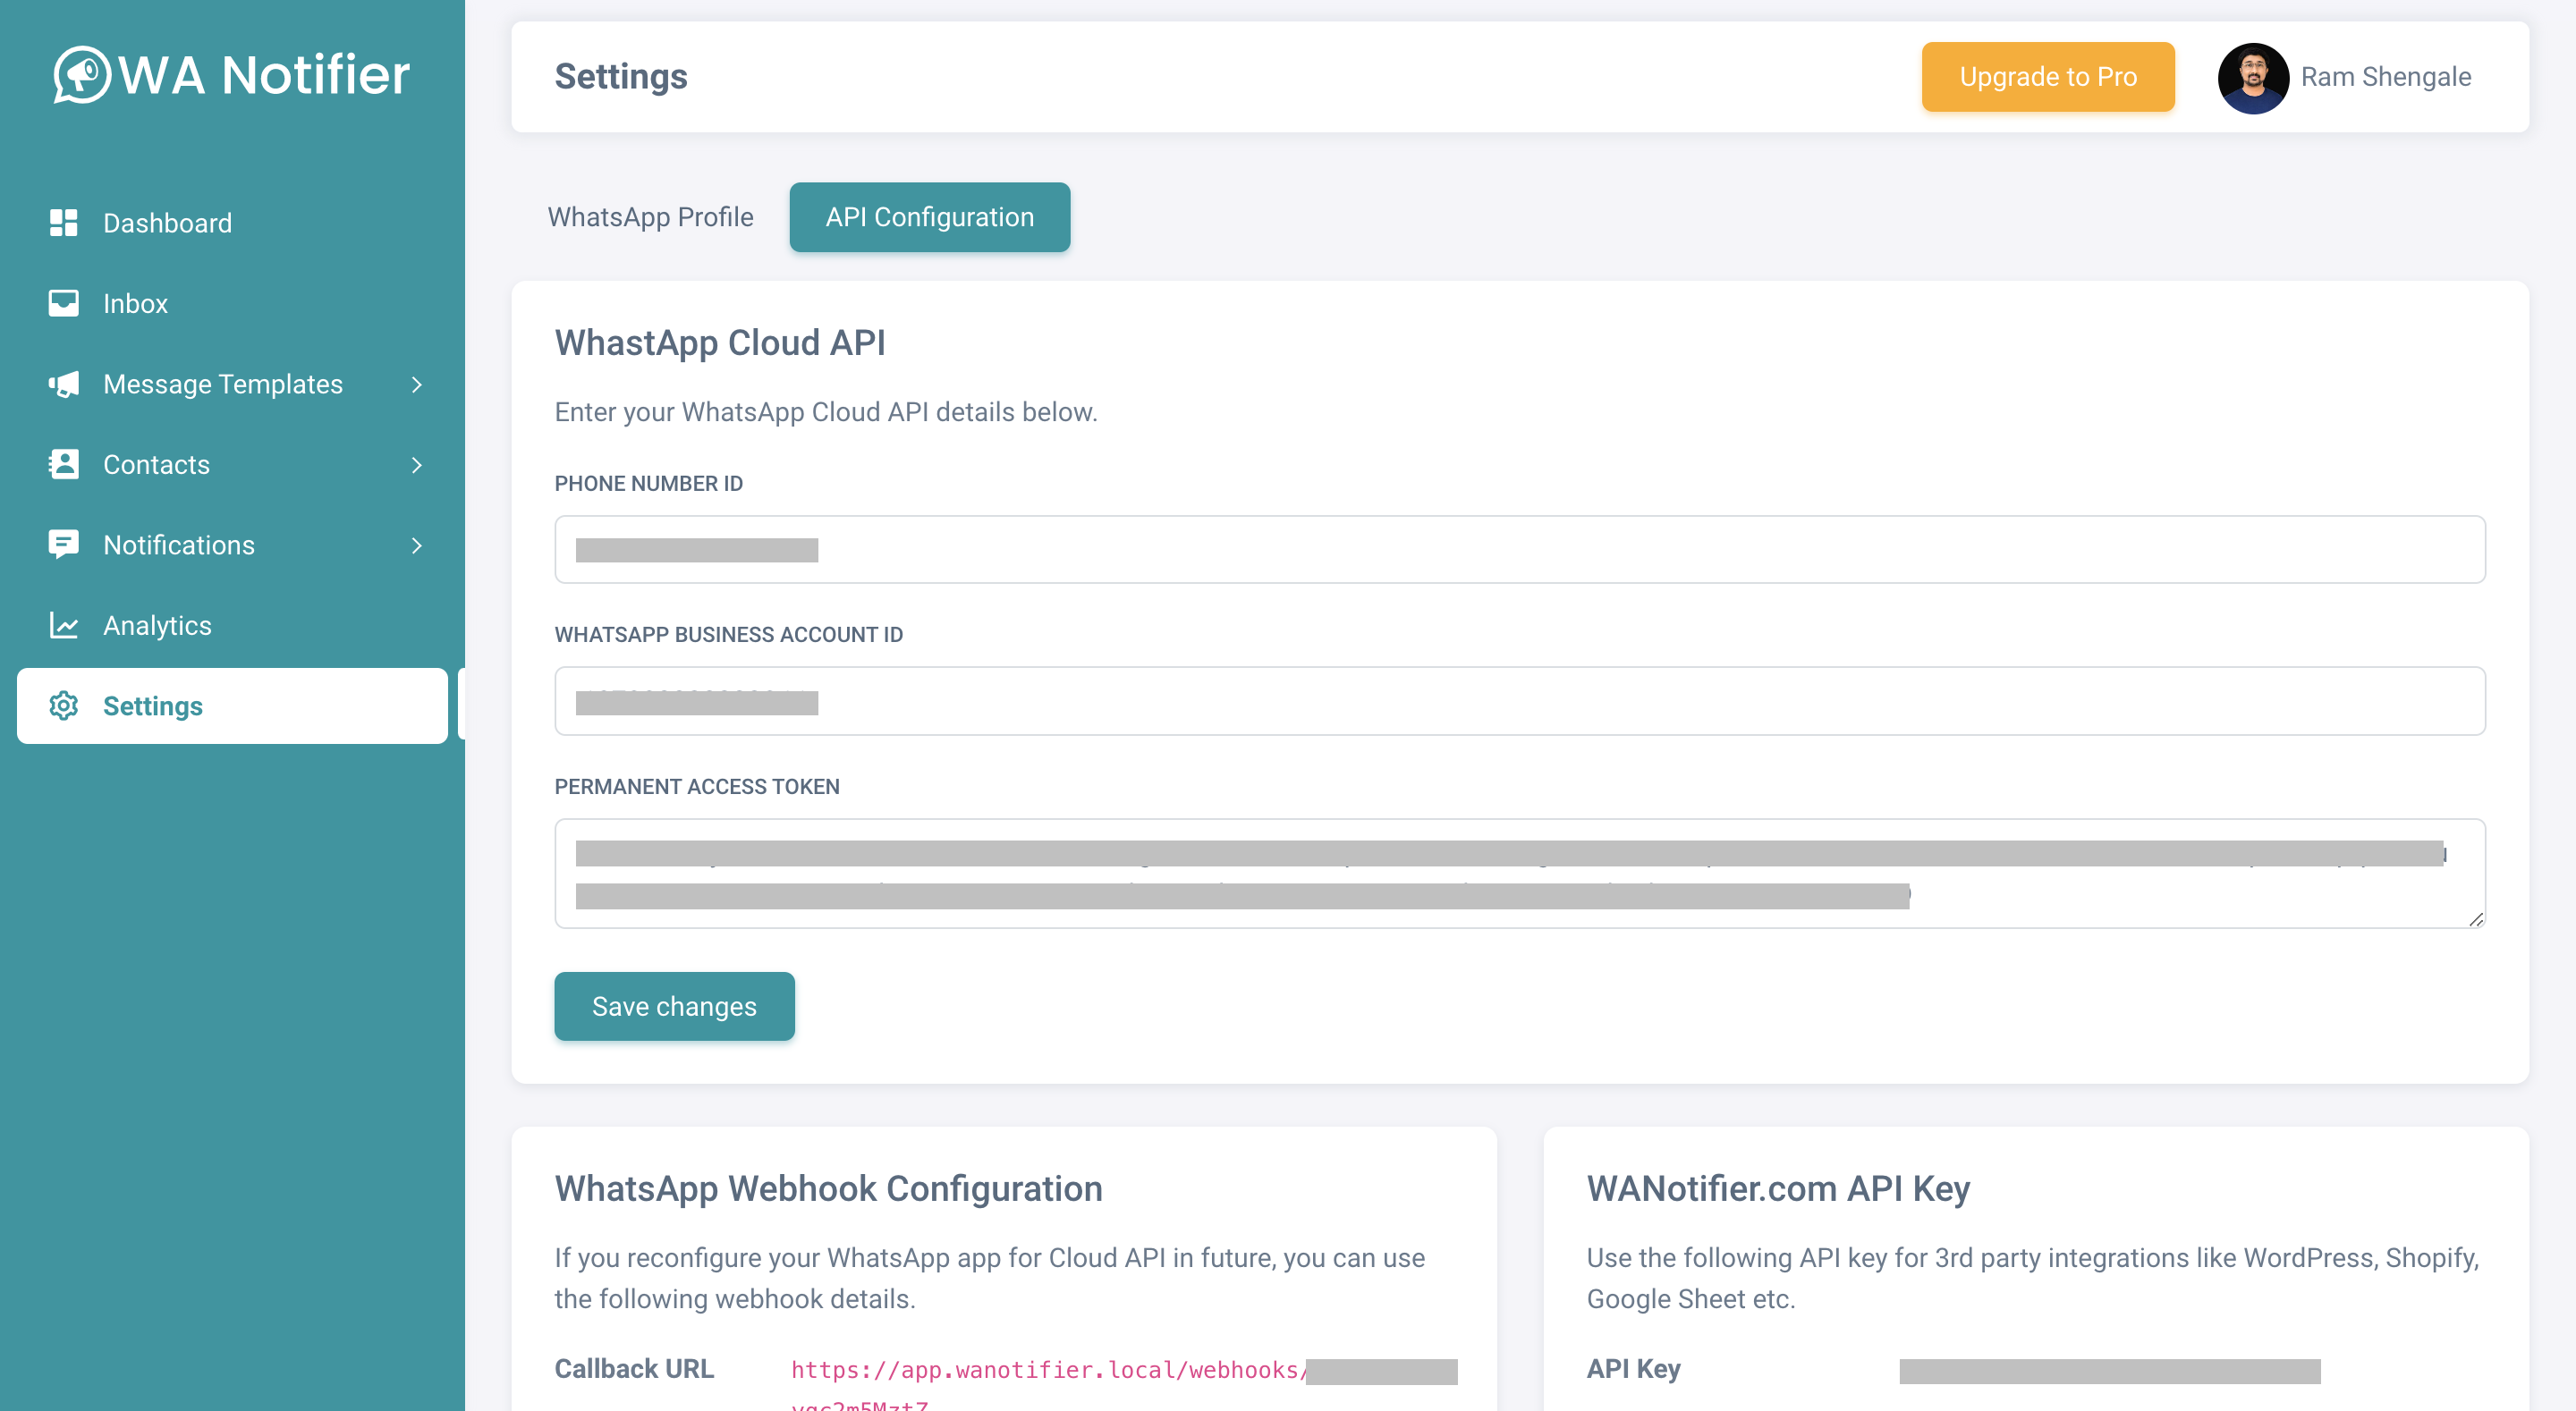Focus the WhatsApp Business Account ID field
This screenshot has height=1411, width=2576.
point(1520,702)
